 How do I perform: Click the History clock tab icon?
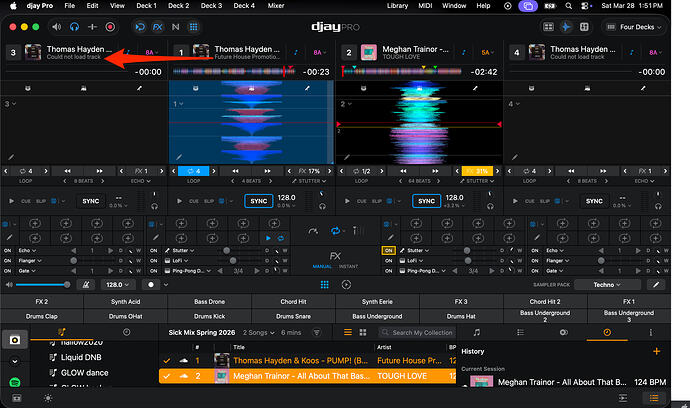click(607, 332)
